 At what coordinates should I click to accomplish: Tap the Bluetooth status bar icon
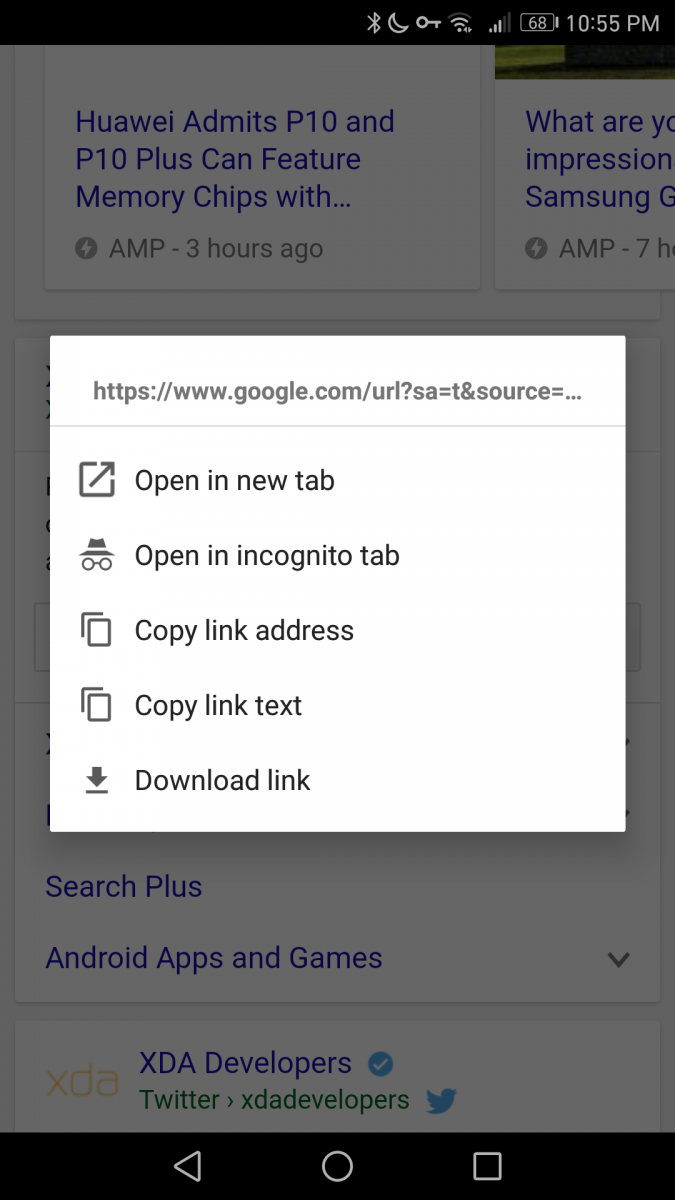coord(373,22)
